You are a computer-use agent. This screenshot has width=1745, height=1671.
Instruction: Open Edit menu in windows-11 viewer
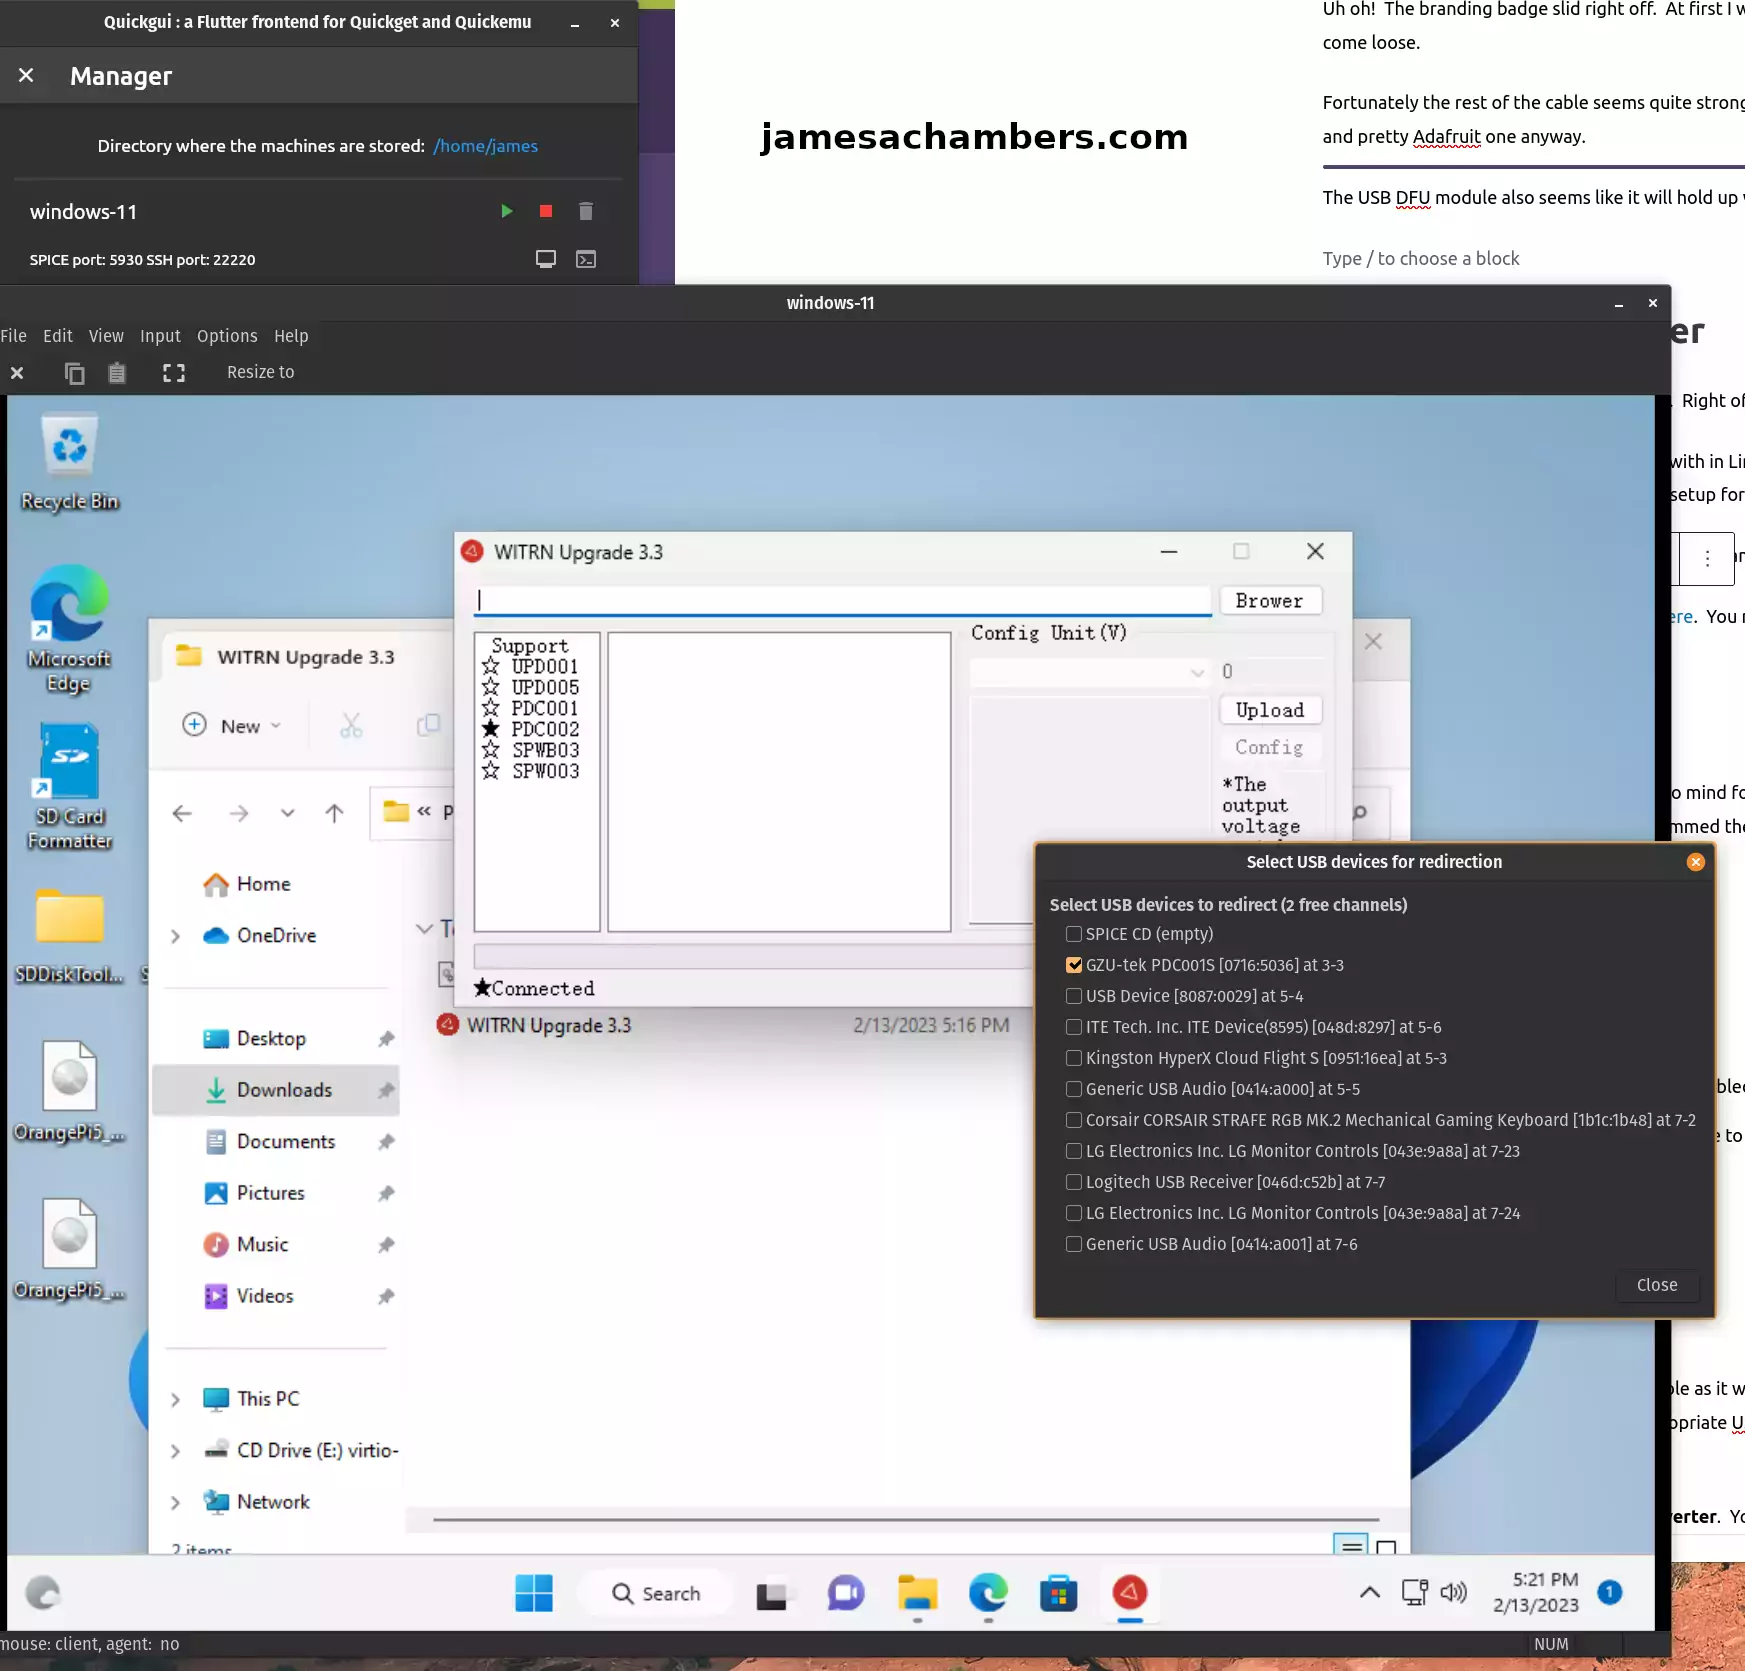pos(58,336)
